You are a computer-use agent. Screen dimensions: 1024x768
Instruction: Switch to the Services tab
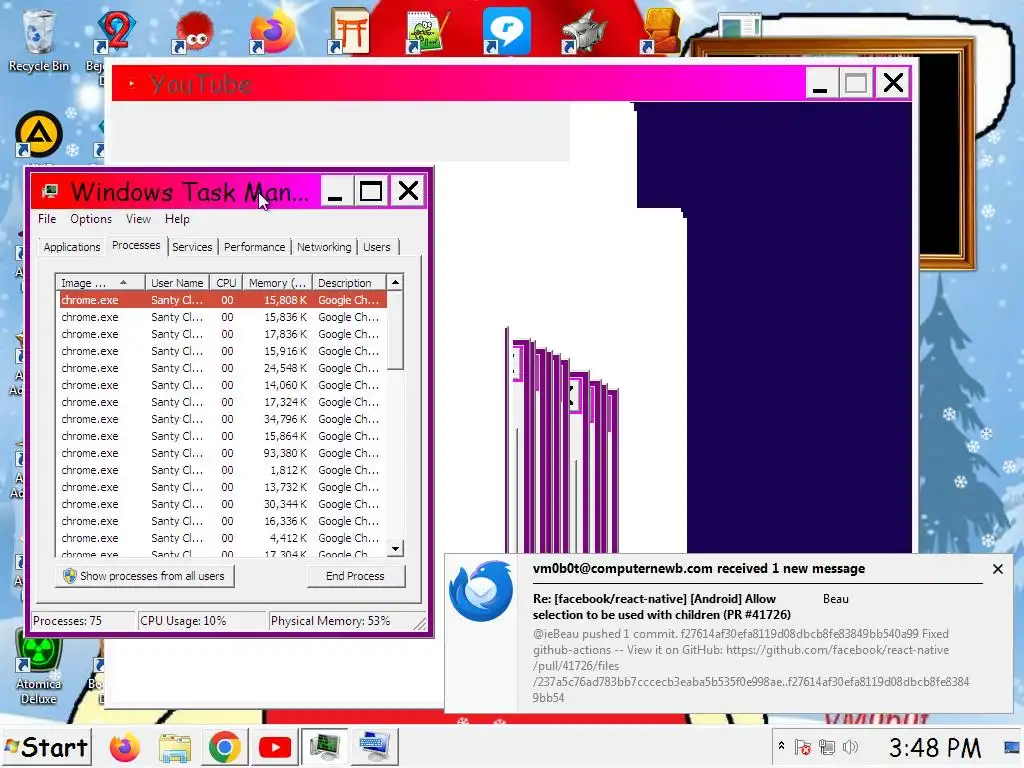point(192,247)
